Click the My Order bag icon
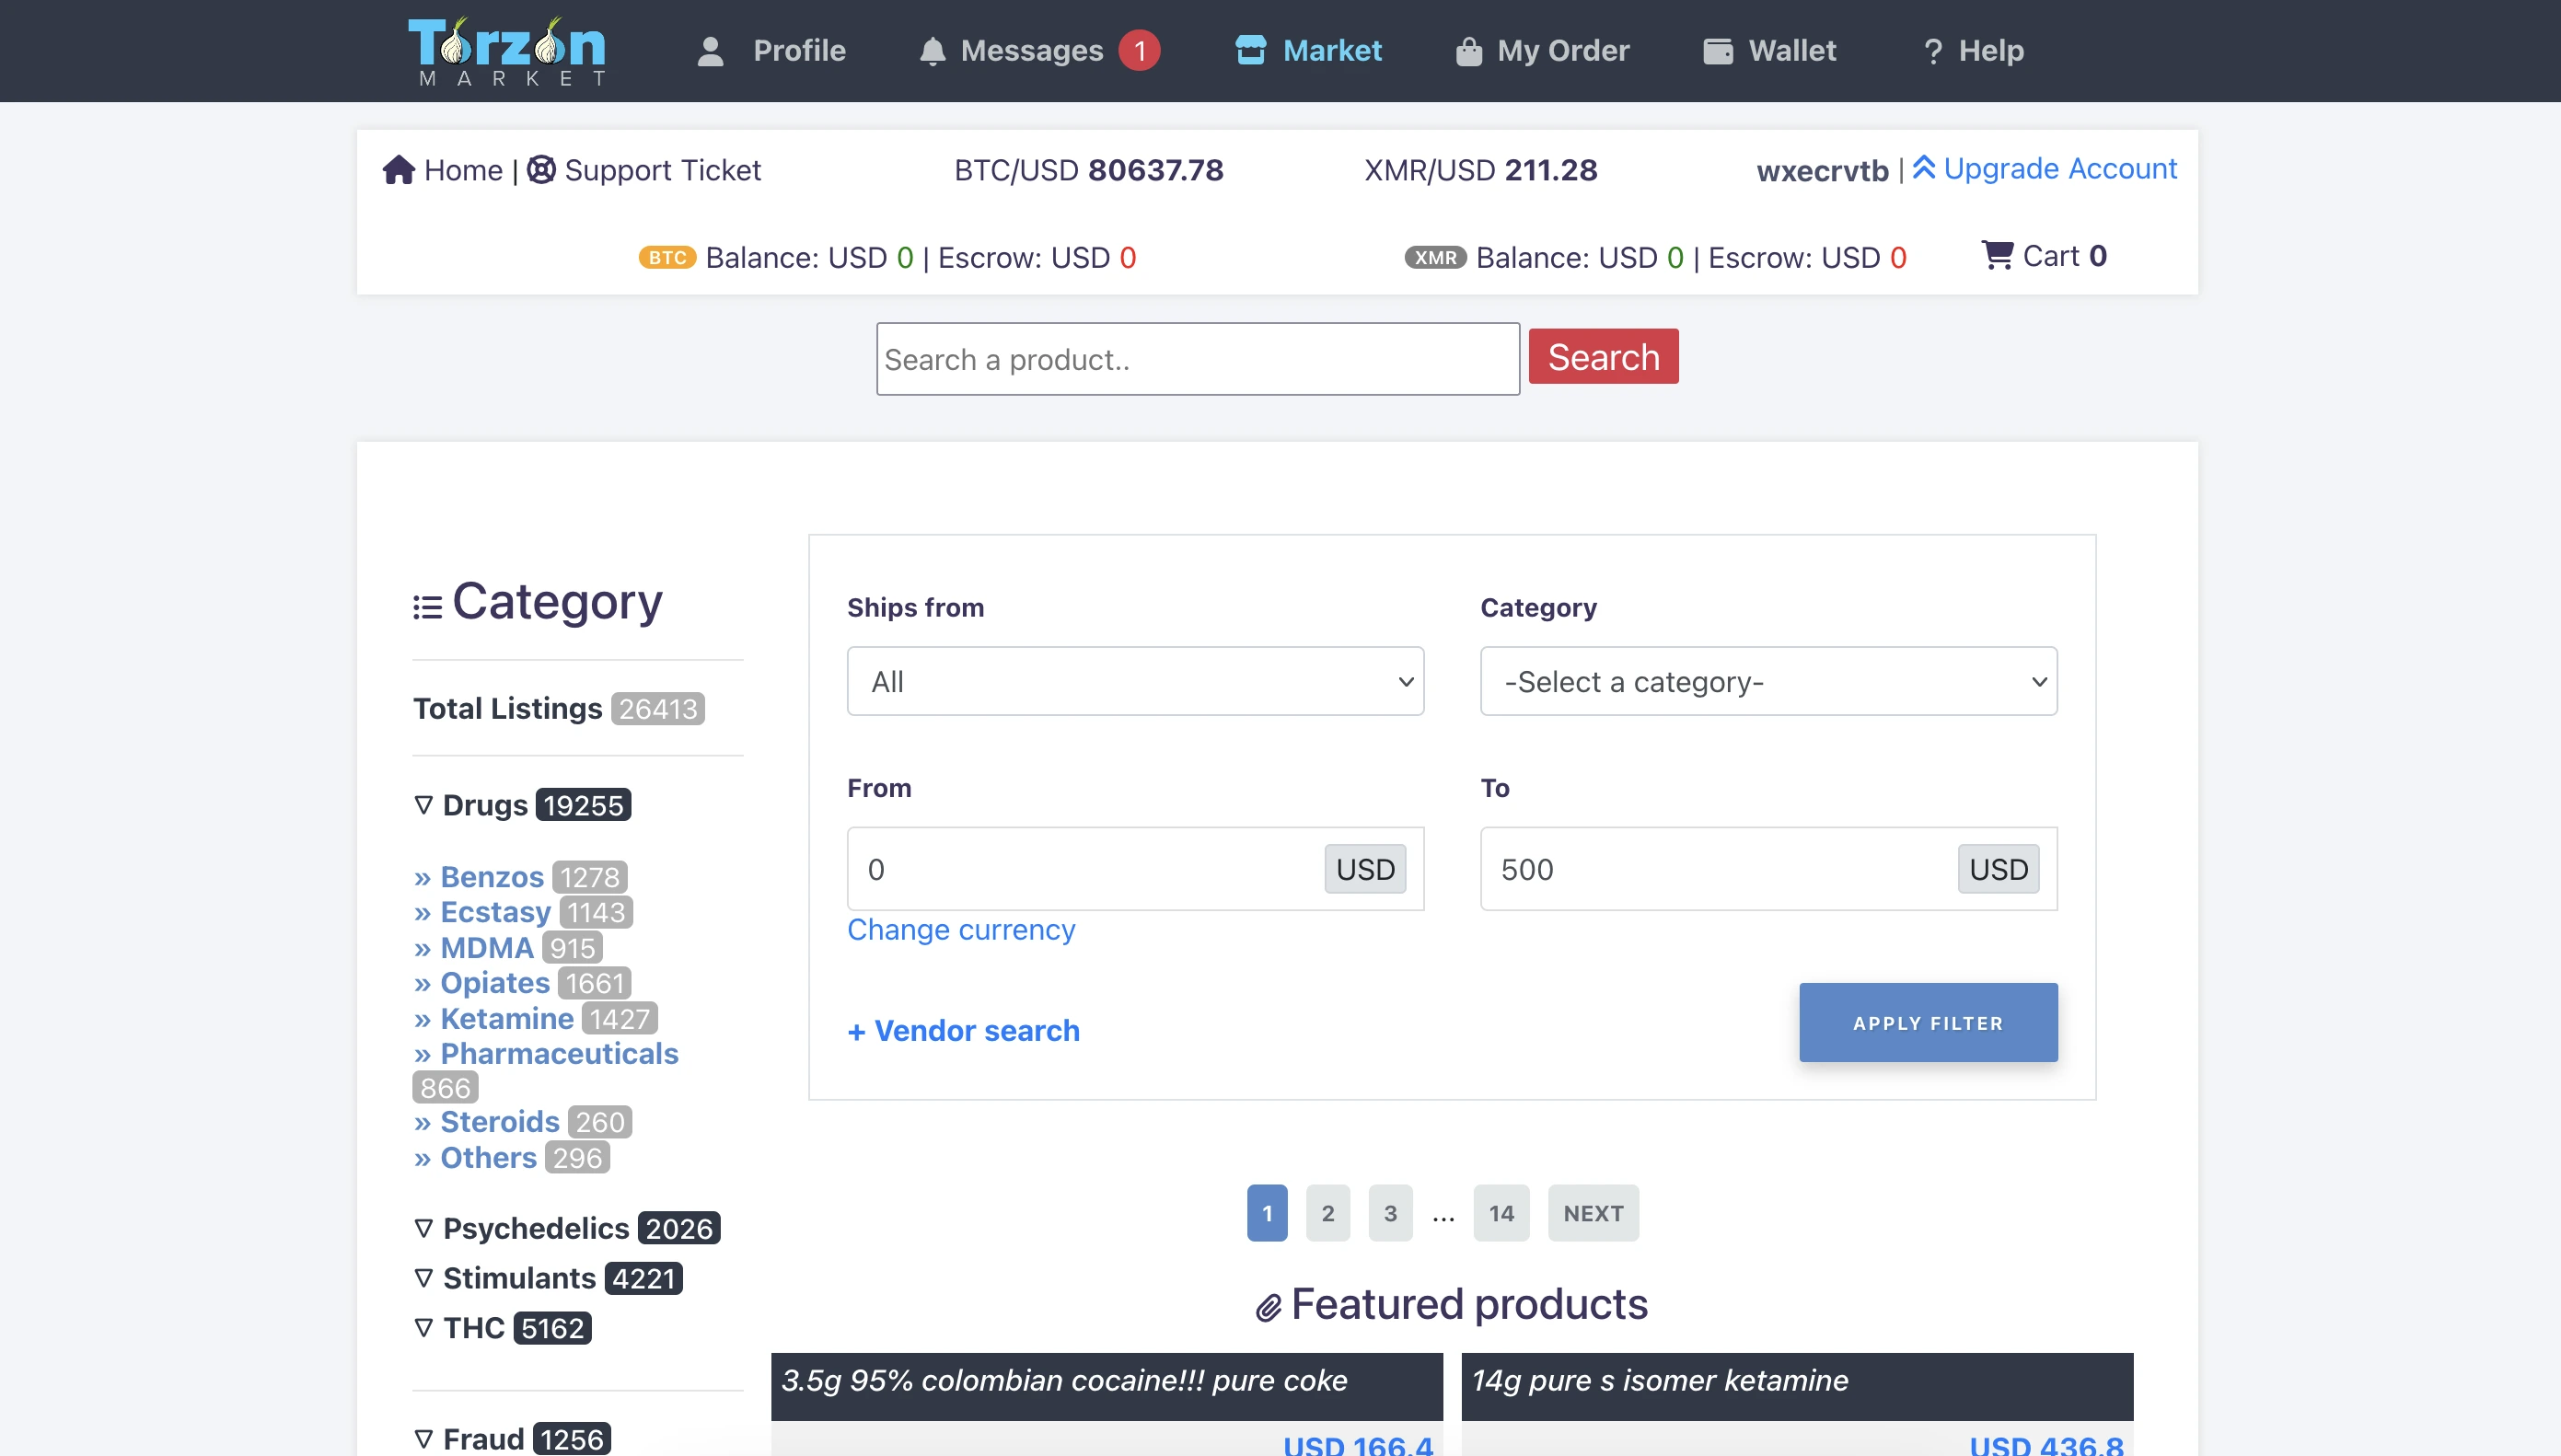This screenshot has height=1456, width=2561. tap(1468, 51)
